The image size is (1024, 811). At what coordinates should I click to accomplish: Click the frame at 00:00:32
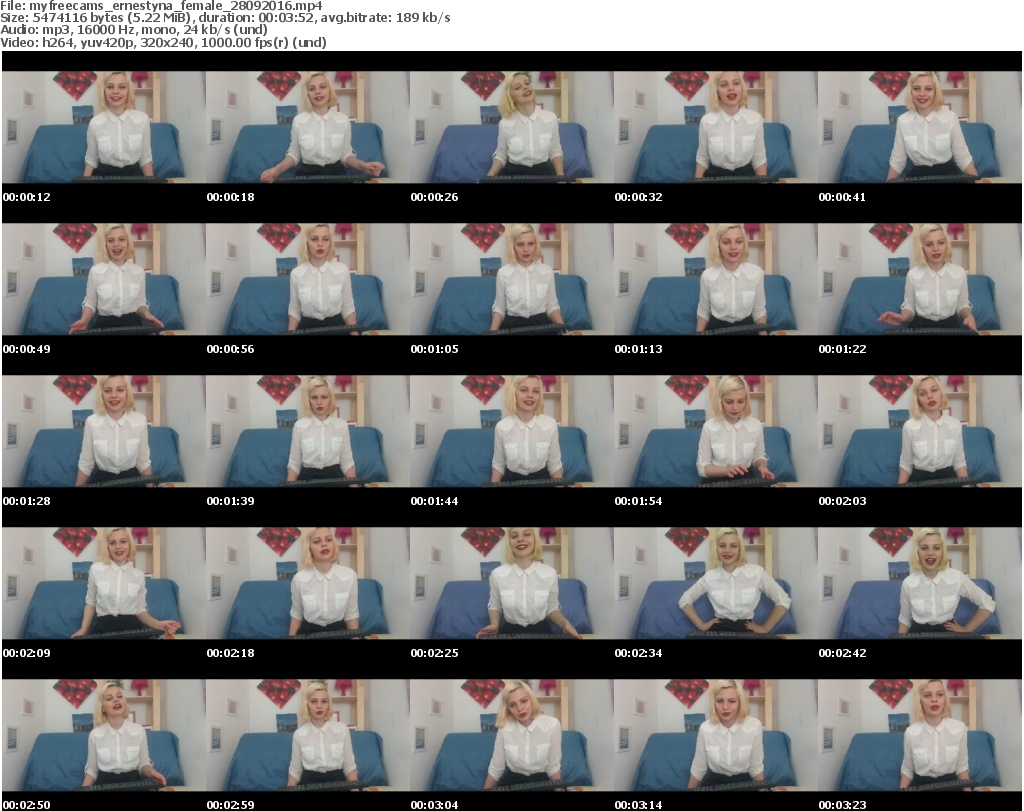point(716,127)
